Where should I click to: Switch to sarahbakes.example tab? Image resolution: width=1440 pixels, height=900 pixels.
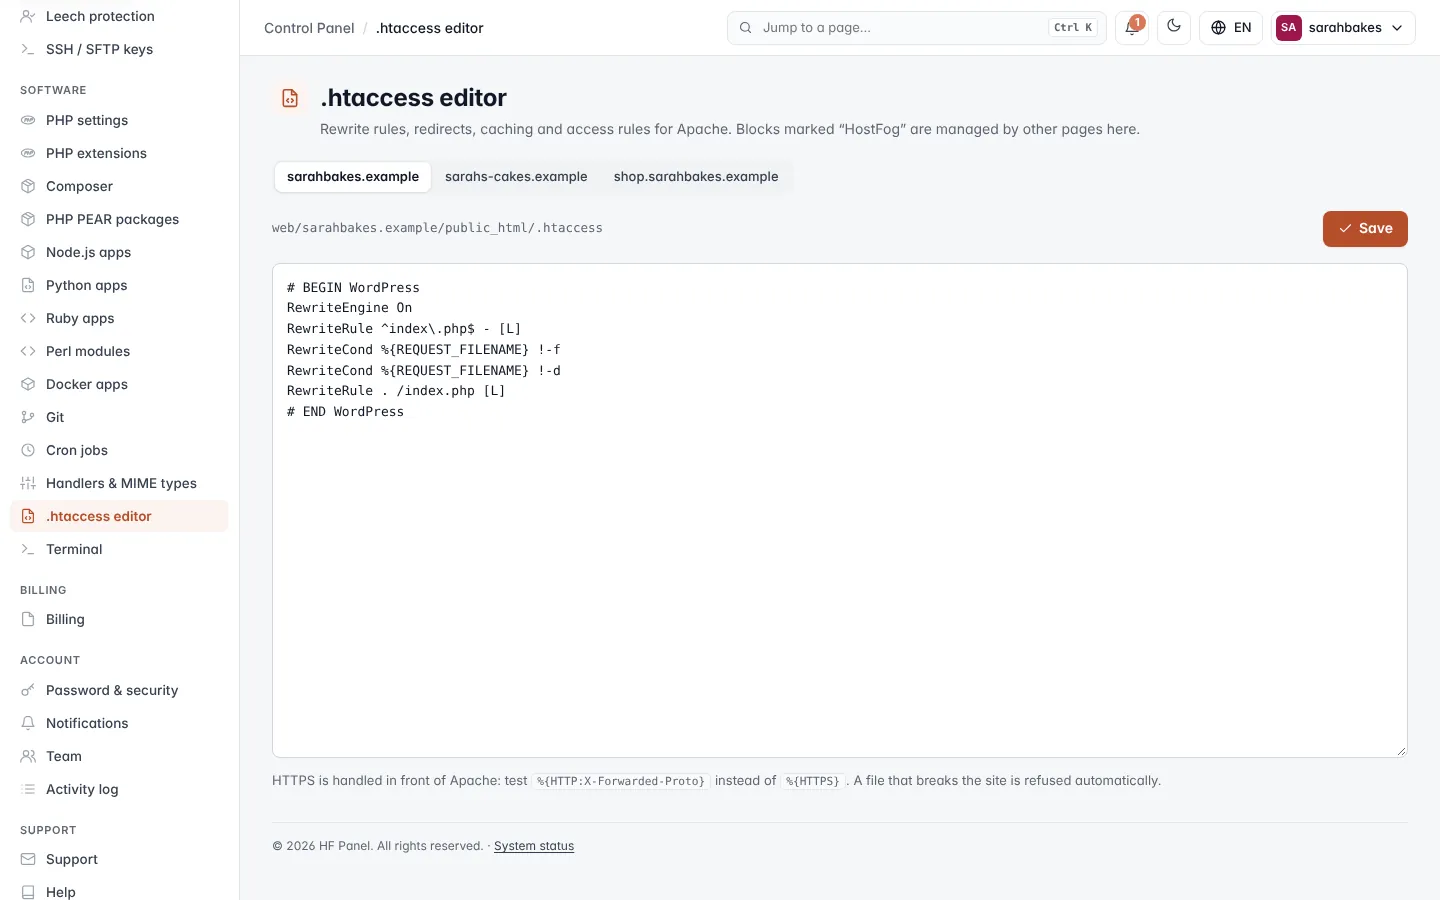[x=353, y=177]
